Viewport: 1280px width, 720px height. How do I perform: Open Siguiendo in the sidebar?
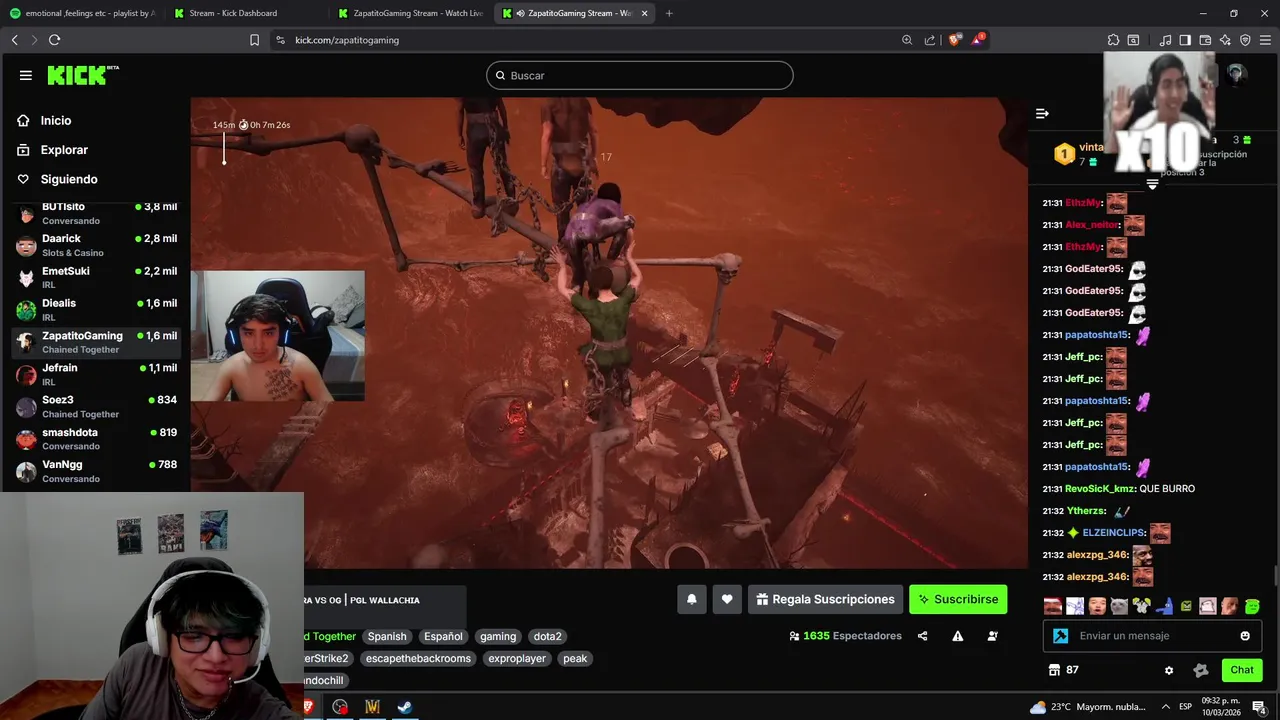(x=69, y=179)
